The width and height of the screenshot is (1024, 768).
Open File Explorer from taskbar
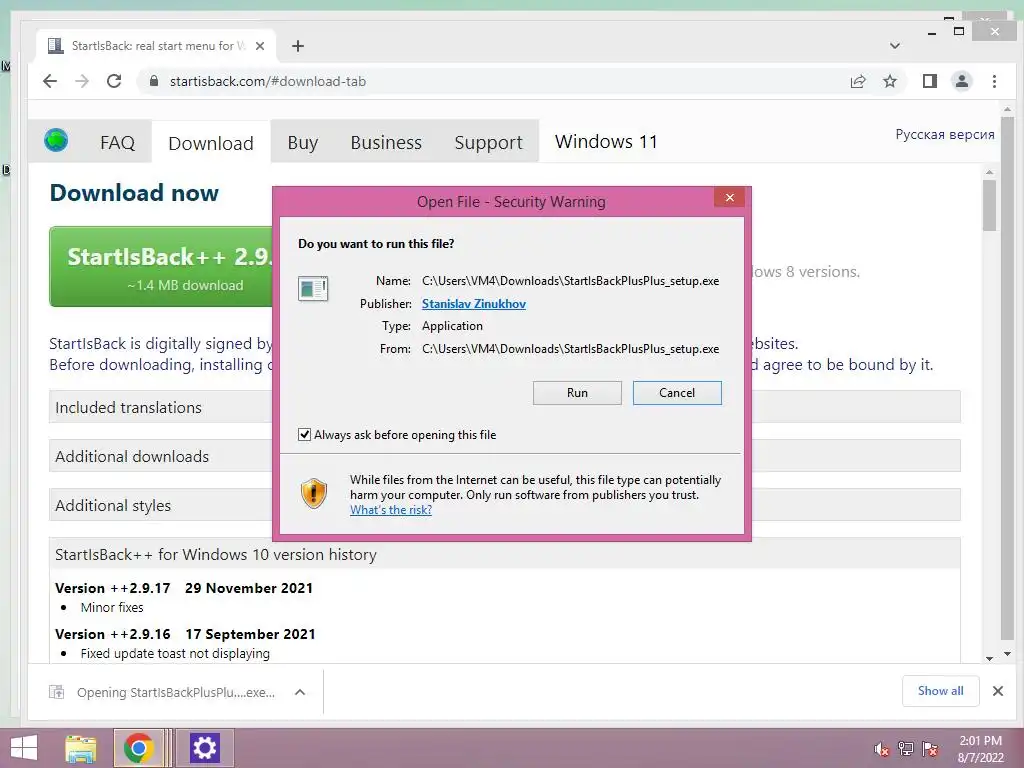click(x=81, y=748)
